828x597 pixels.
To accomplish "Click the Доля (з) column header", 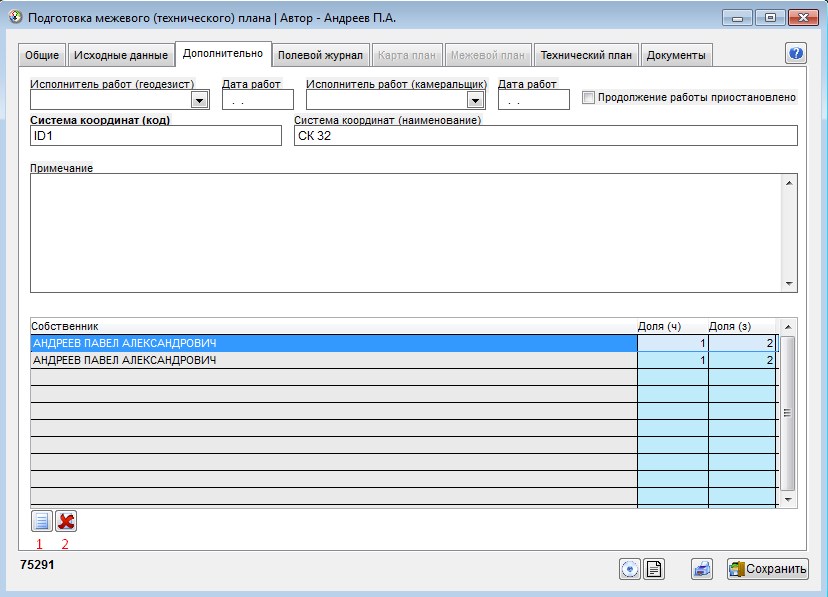I will (742, 326).
